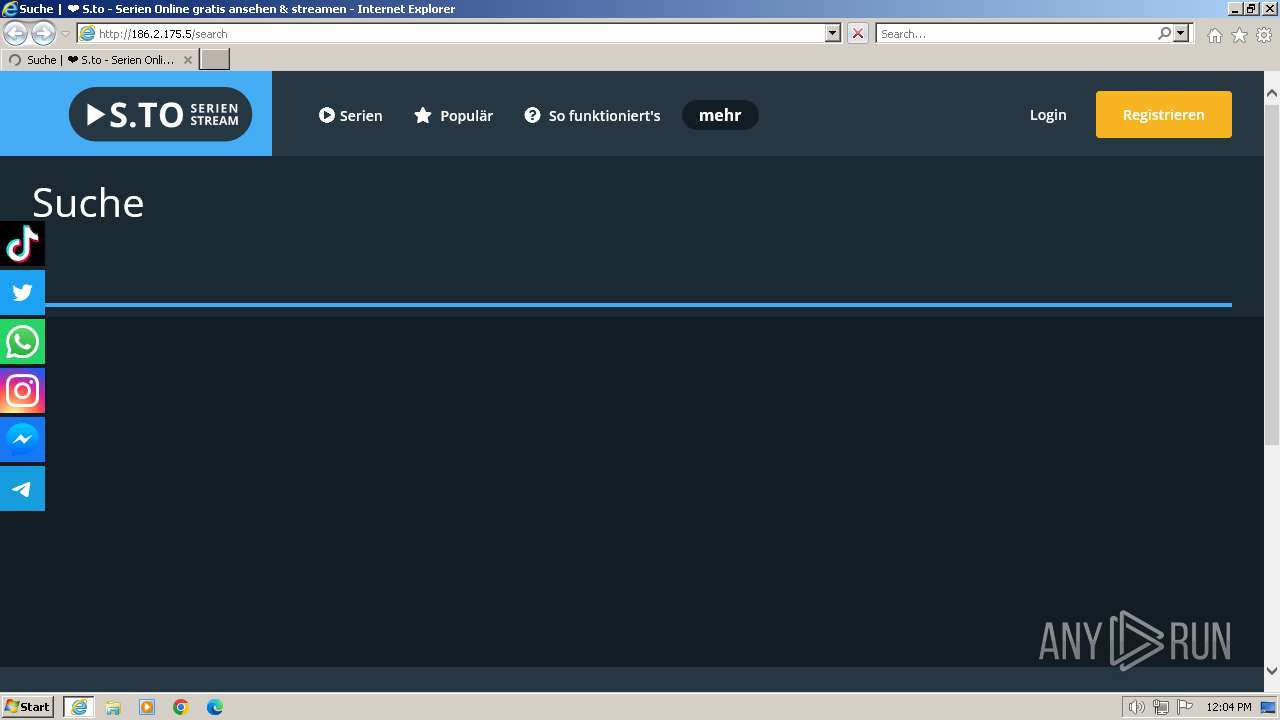The width and height of the screenshot is (1280, 720).
Task: Share via Twitter sidebar icon
Action: [22, 293]
